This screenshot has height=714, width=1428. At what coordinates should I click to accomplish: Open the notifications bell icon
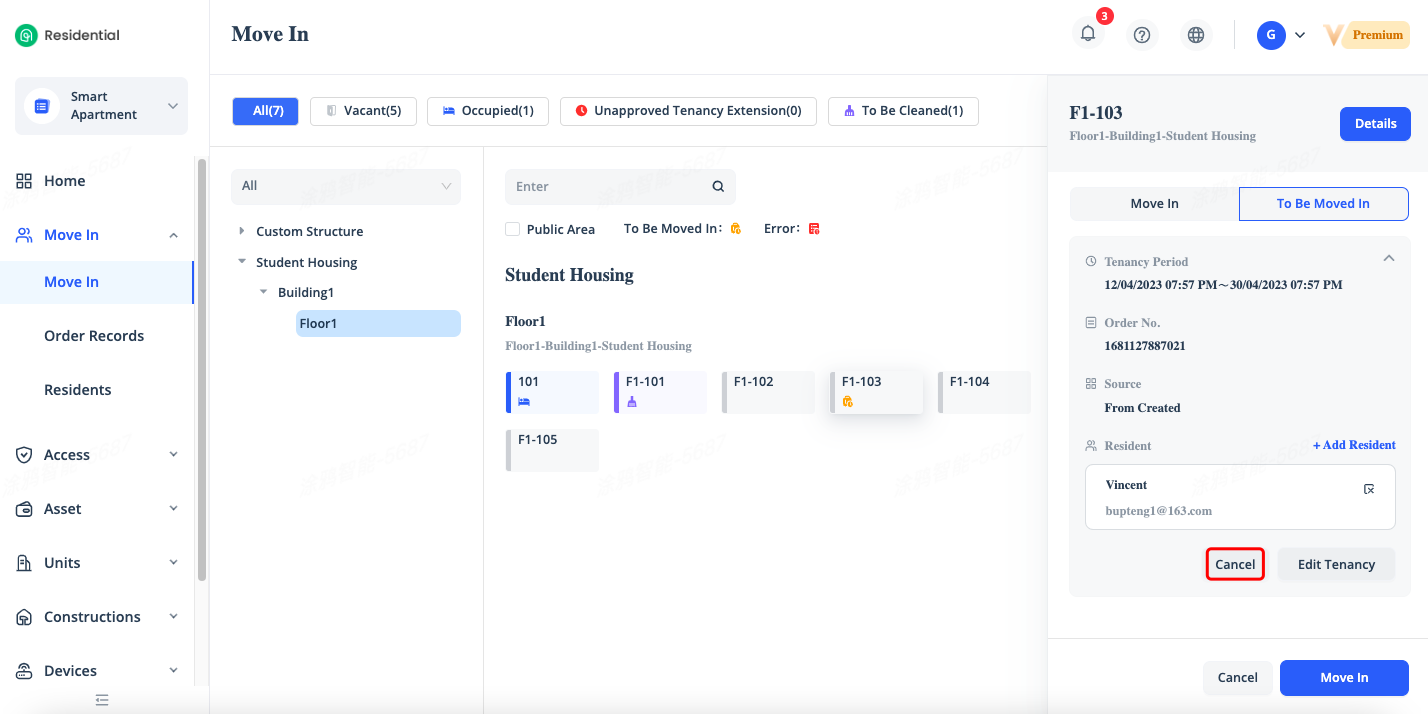coord(1088,34)
